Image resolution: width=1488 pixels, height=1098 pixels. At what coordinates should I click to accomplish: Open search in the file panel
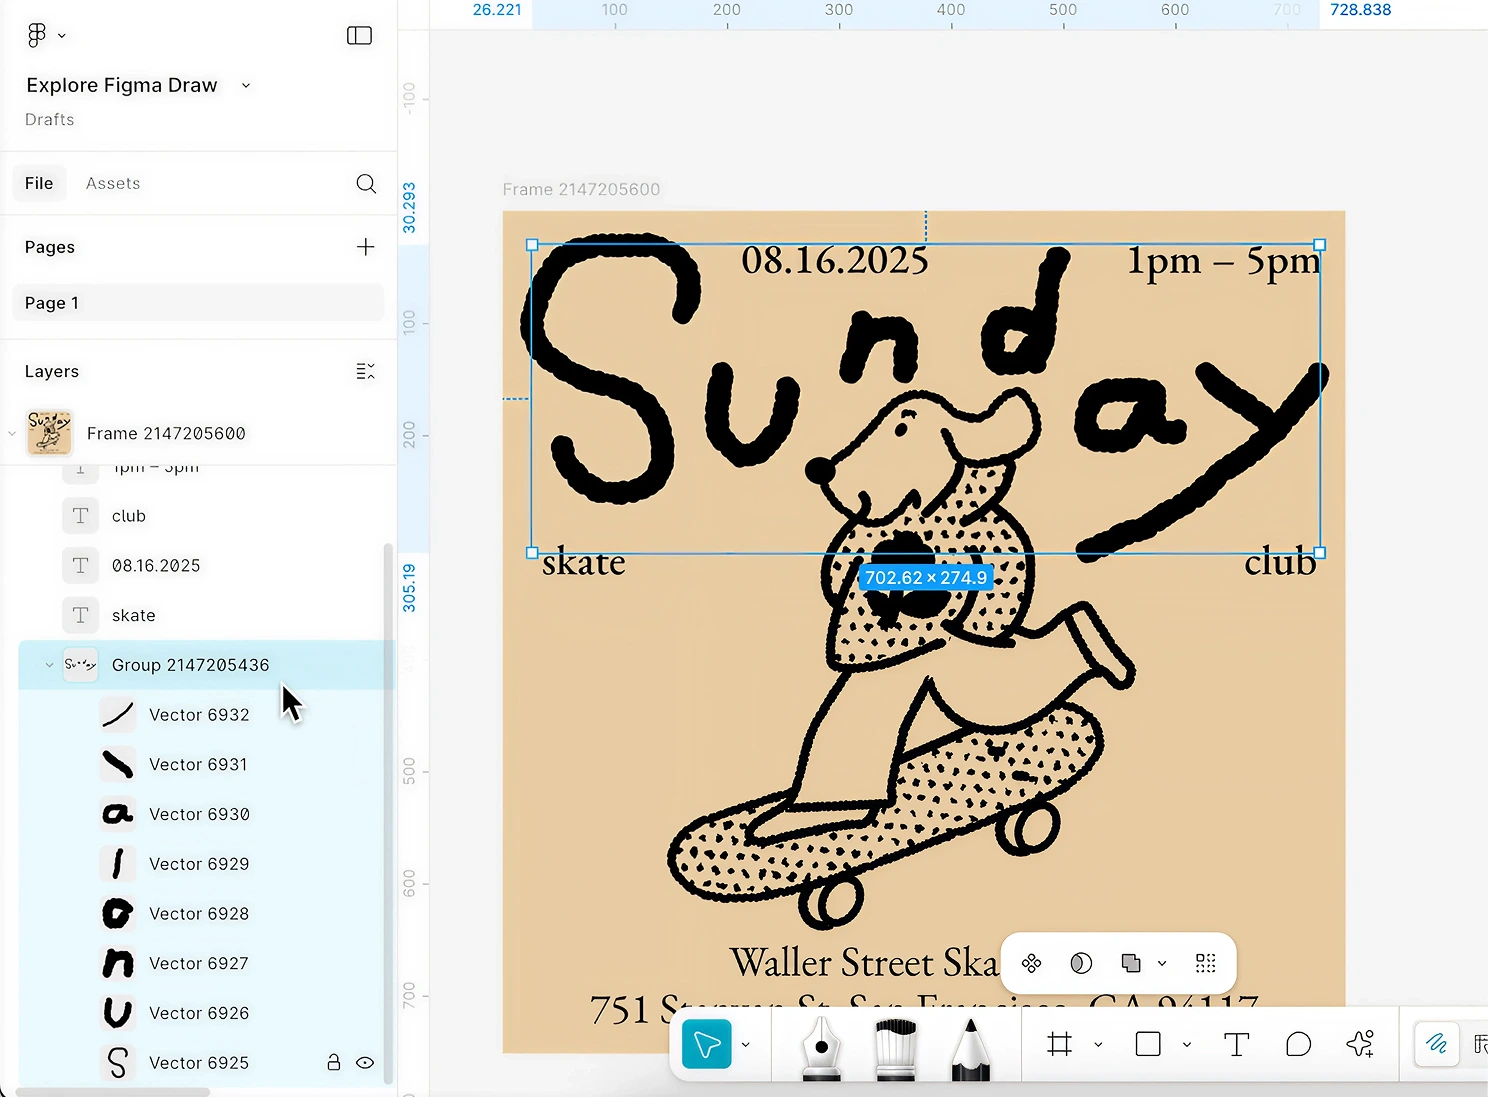tap(366, 183)
